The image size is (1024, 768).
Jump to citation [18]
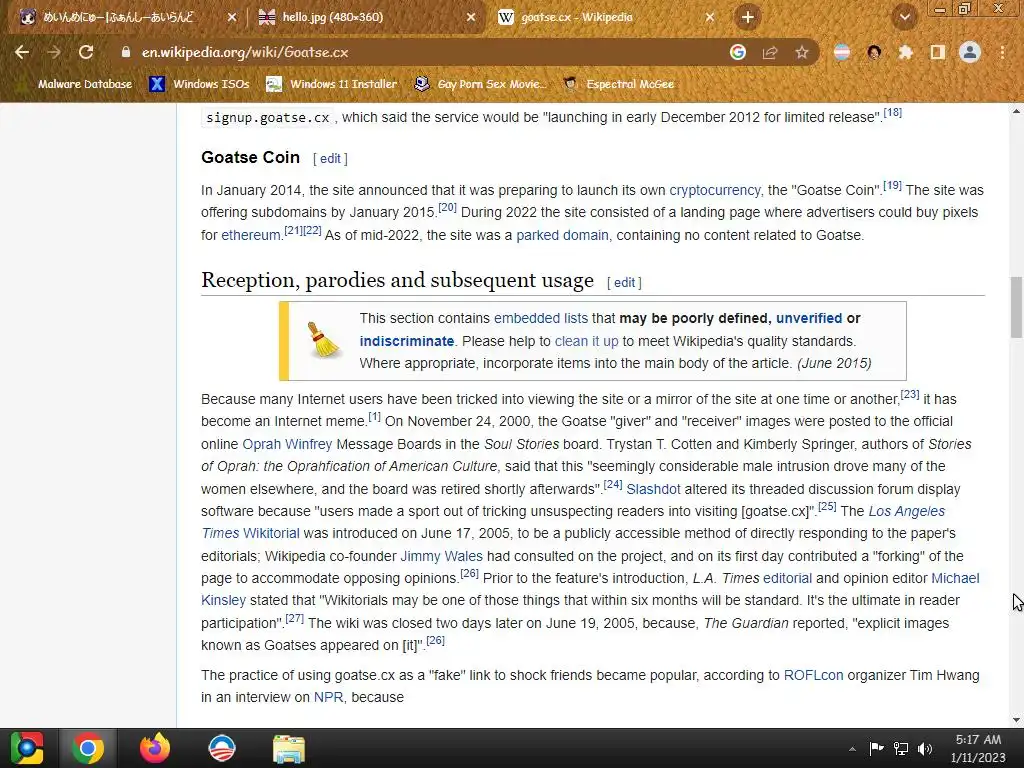893,113
